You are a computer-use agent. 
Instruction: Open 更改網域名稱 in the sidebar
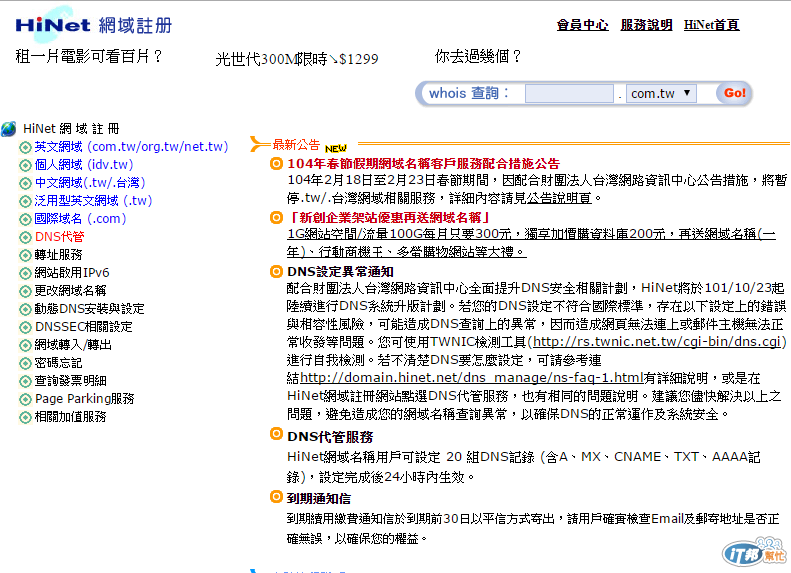click(x=70, y=291)
